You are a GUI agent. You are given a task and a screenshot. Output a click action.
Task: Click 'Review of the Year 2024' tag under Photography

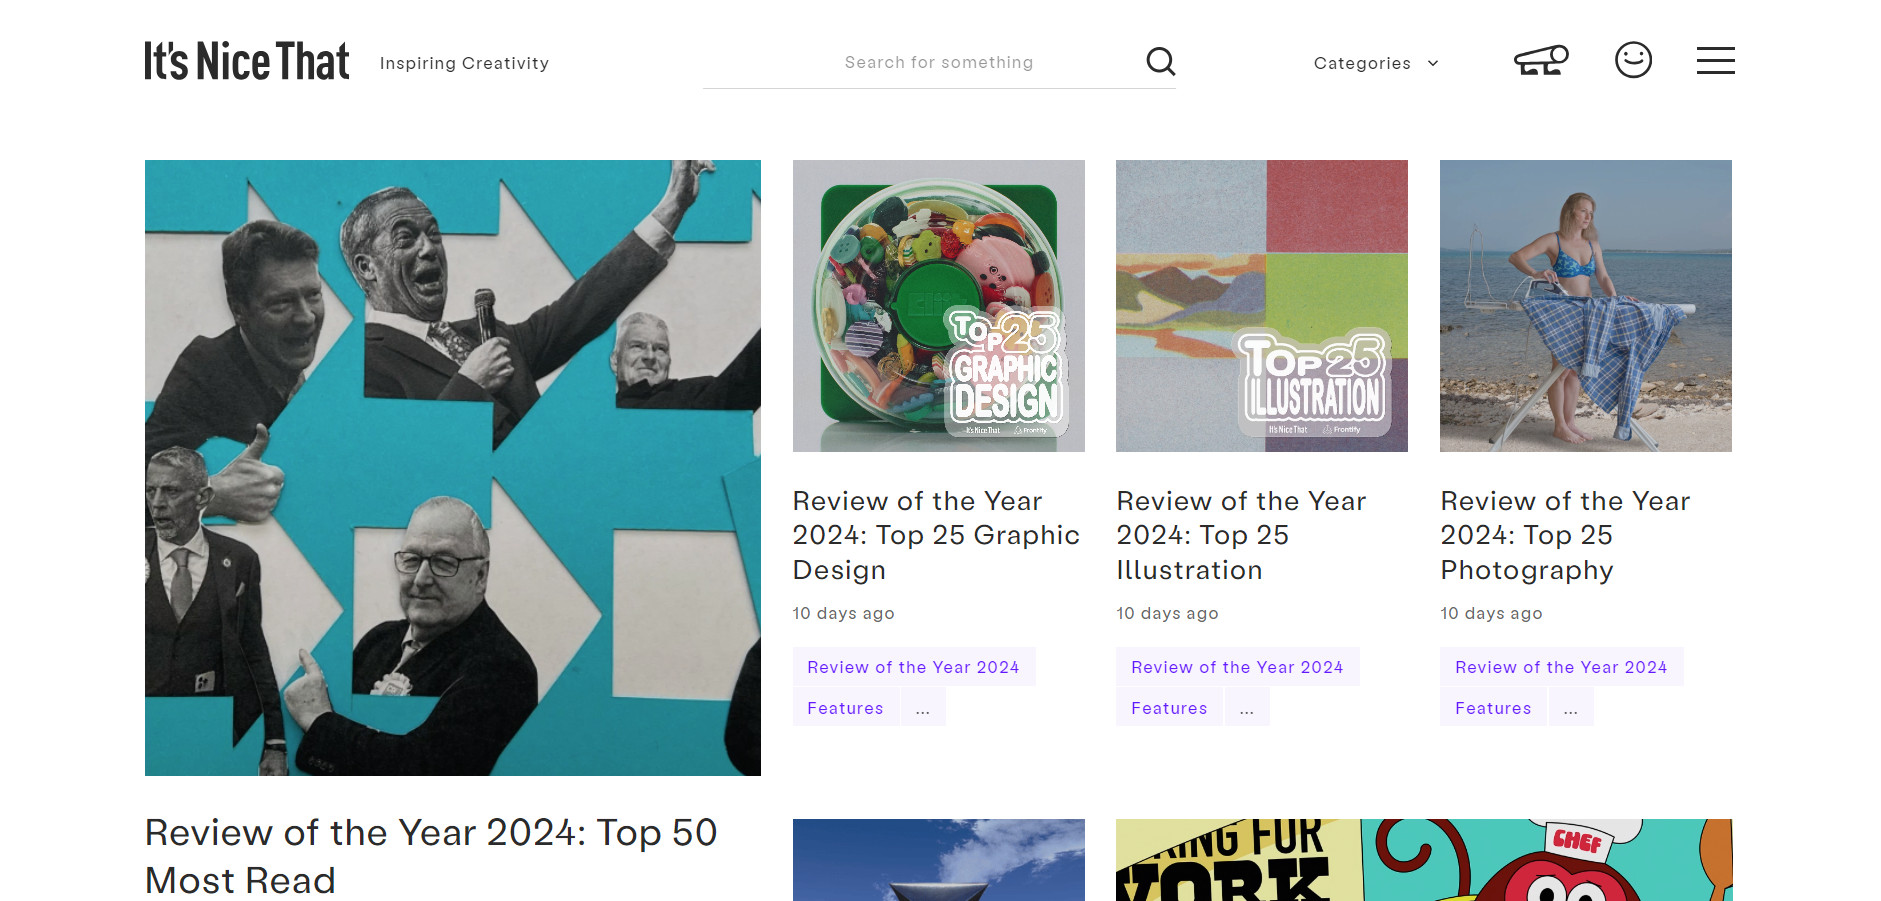coord(1561,667)
